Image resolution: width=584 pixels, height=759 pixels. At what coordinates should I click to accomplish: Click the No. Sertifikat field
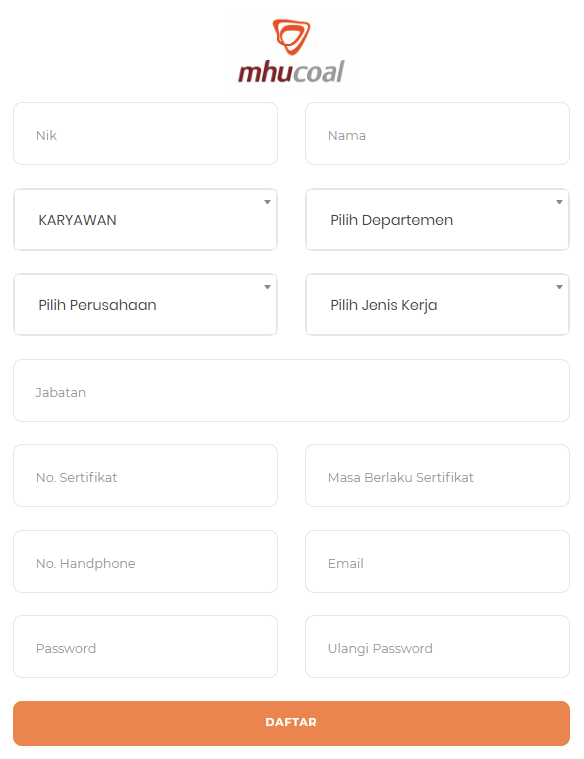point(145,476)
